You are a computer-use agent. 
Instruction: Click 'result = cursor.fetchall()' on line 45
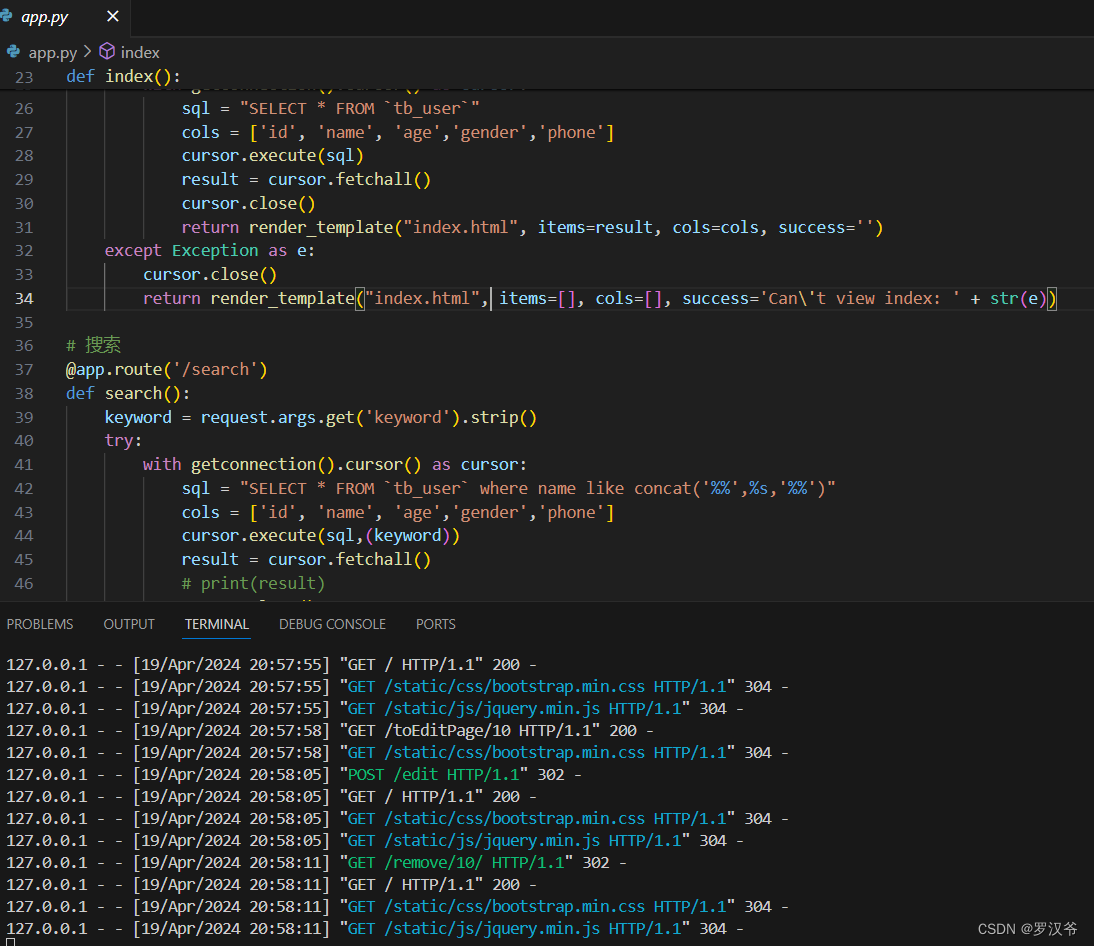click(x=306, y=560)
